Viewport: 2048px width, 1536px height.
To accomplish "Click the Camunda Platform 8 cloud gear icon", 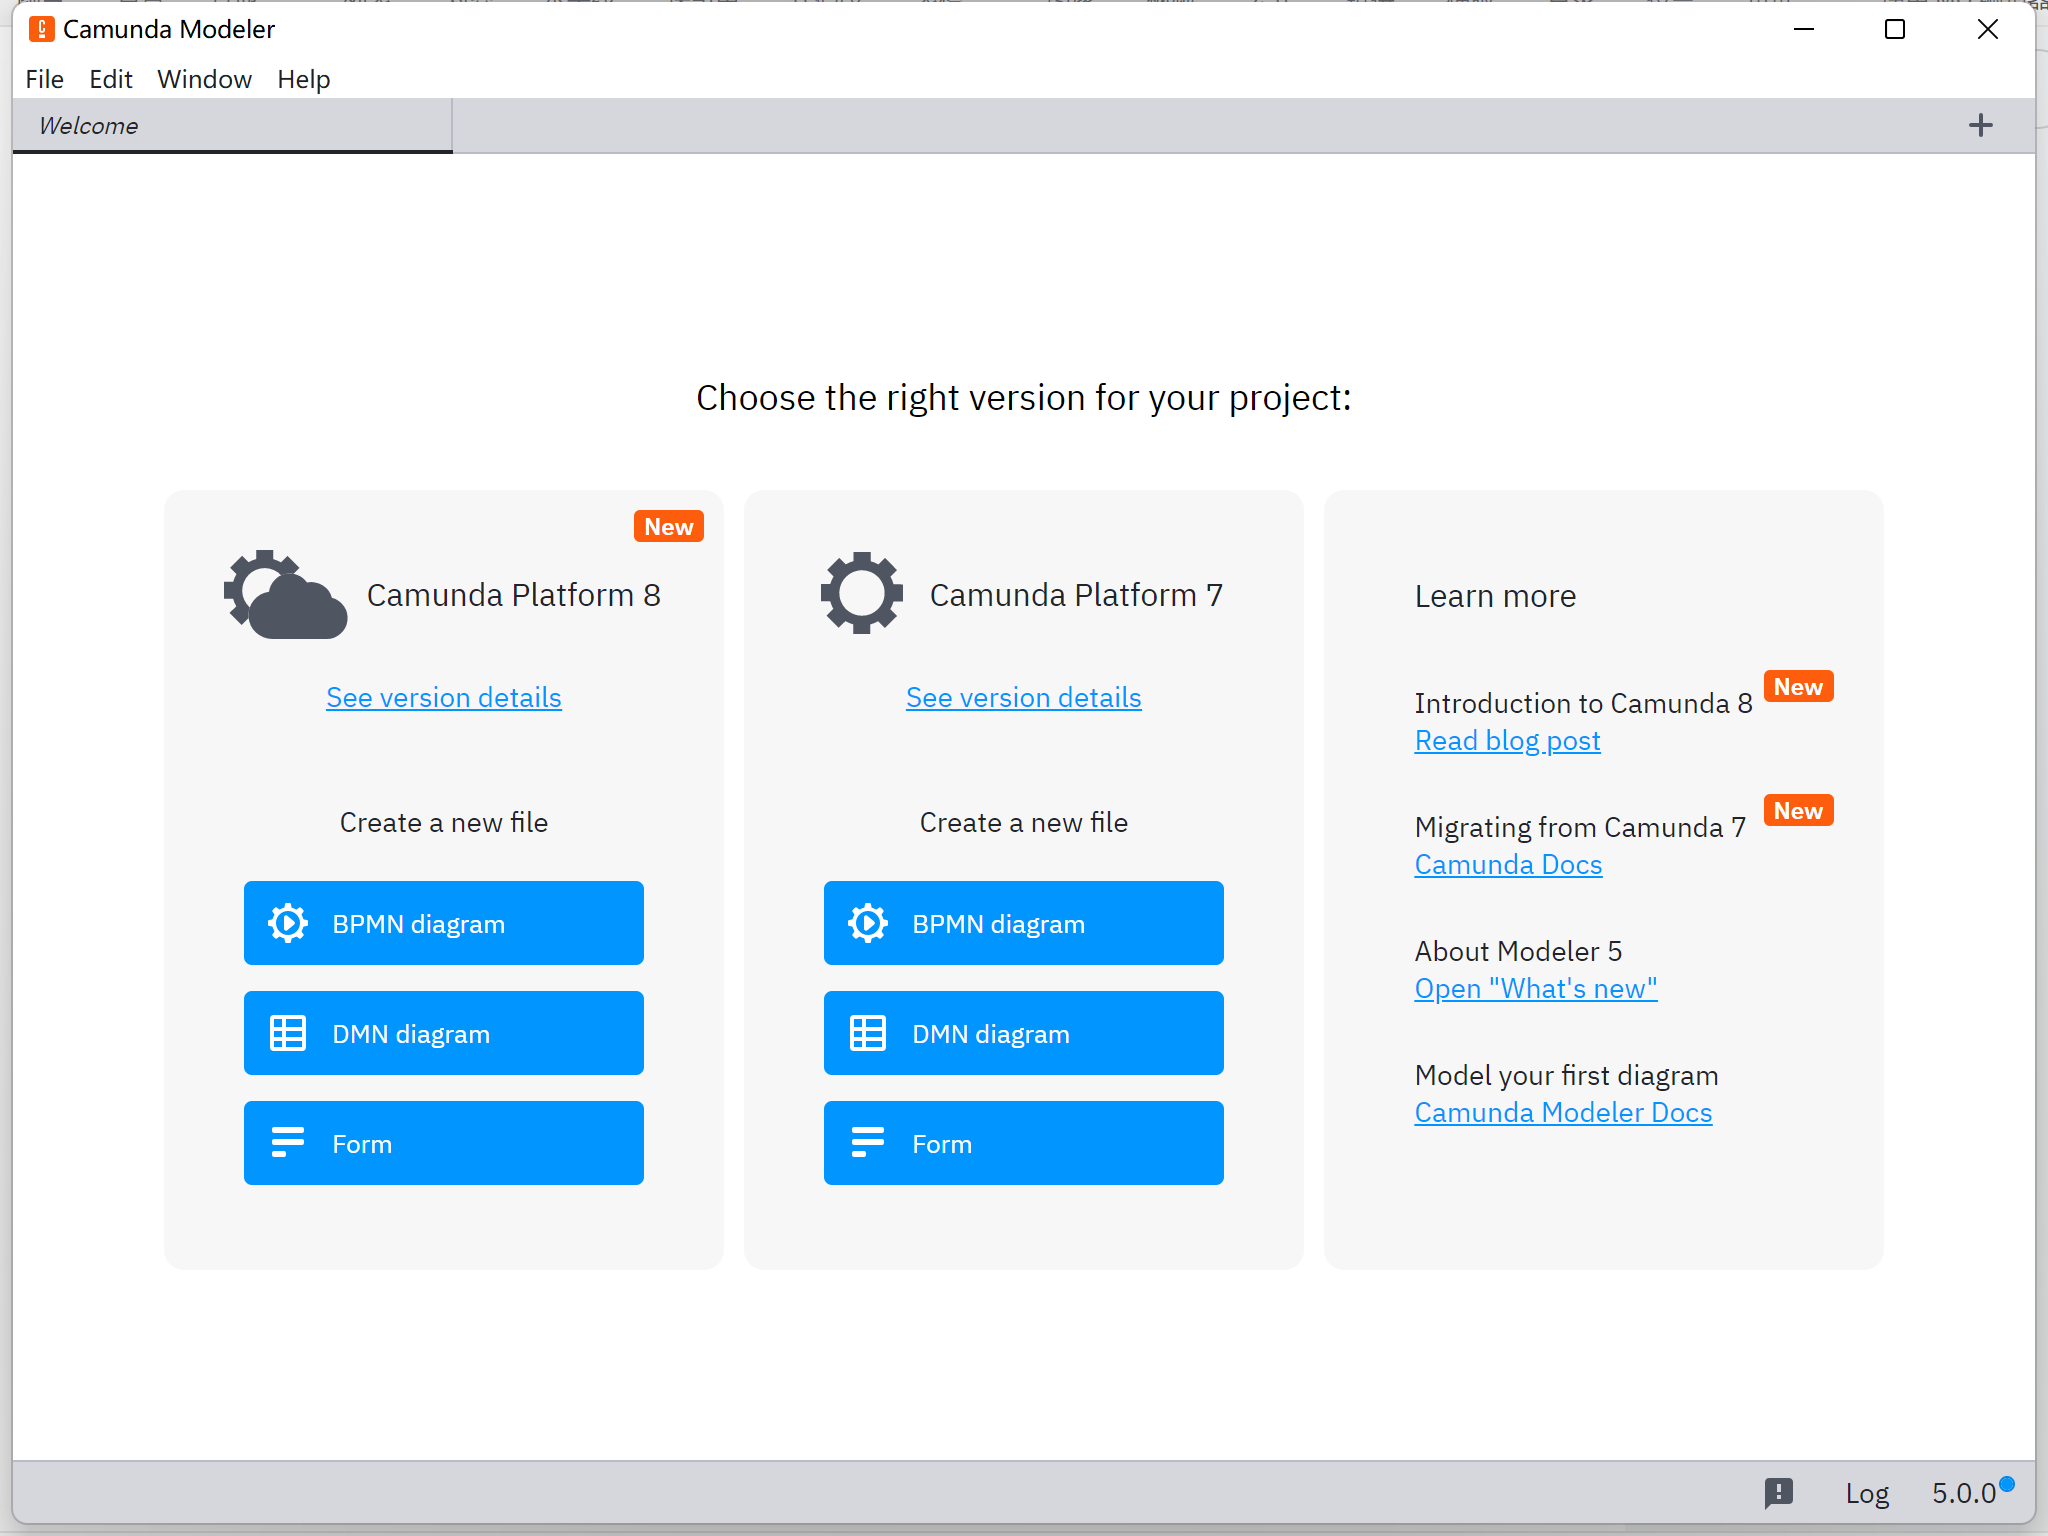I will pyautogui.click(x=285, y=594).
